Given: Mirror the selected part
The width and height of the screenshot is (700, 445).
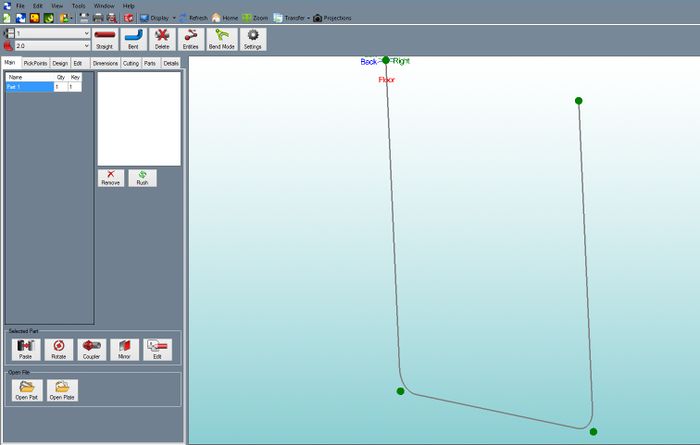Looking at the screenshot, I should [x=125, y=349].
